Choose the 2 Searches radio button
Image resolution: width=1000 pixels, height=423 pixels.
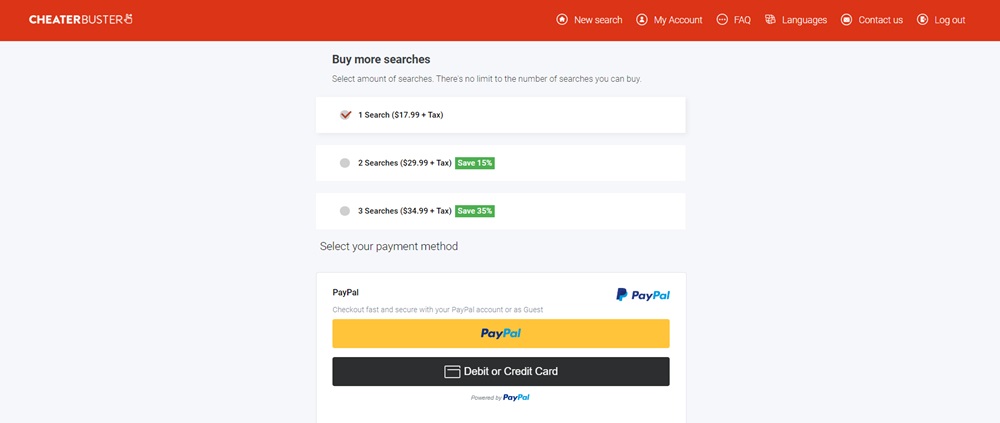point(345,163)
